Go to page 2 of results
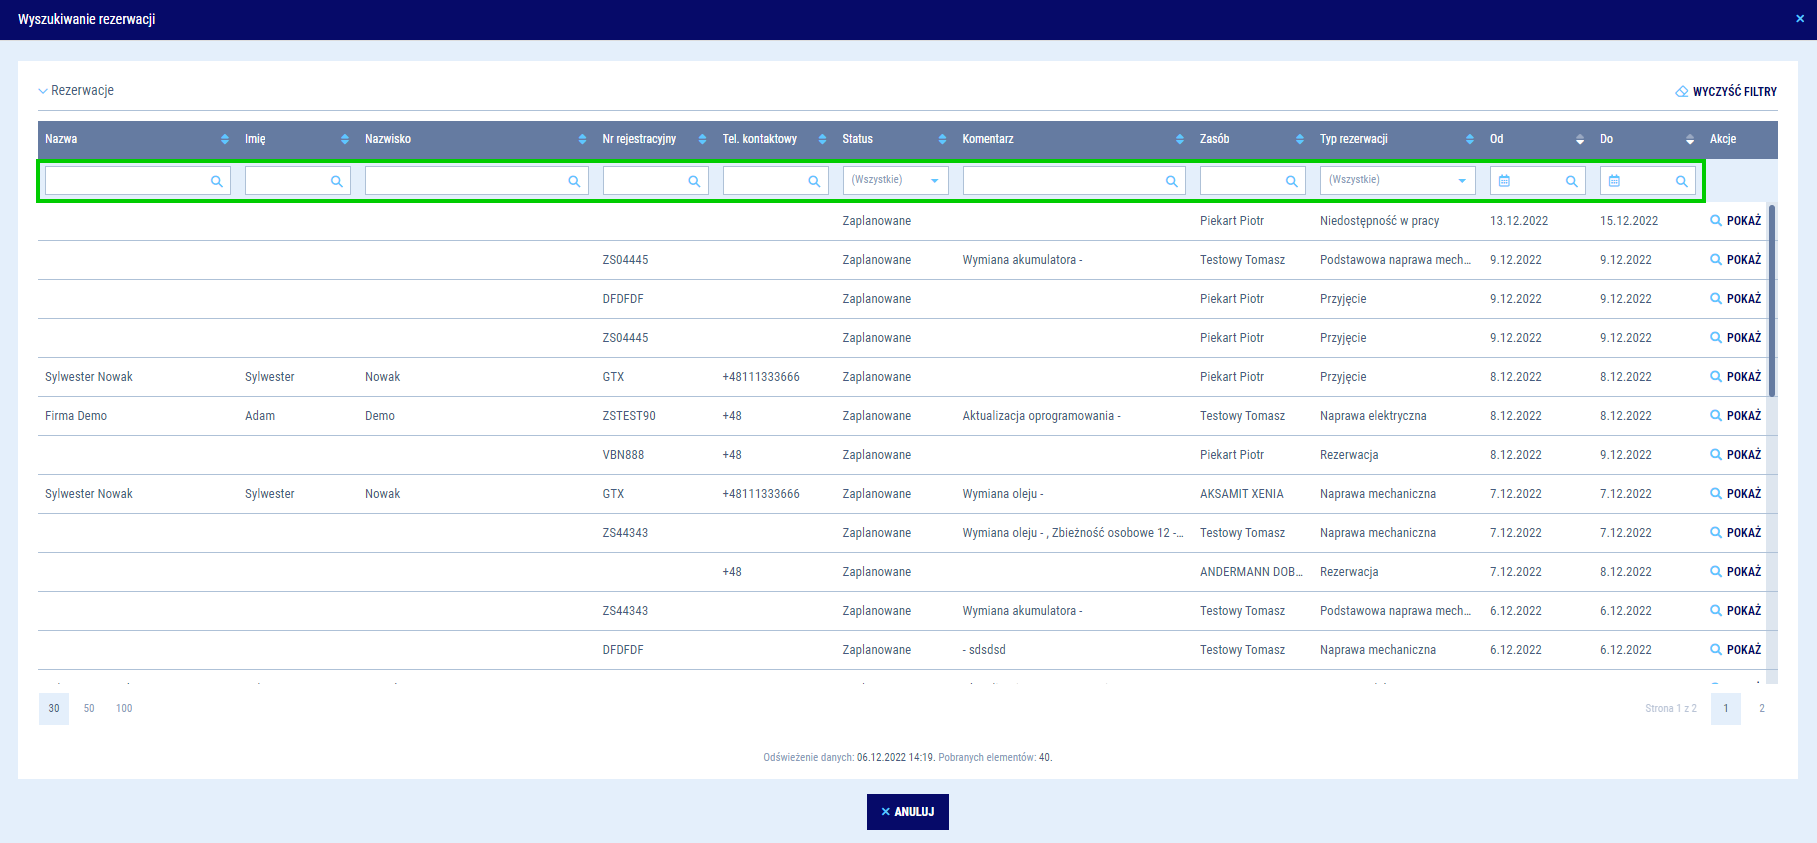This screenshot has width=1817, height=843. [x=1761, y=708]
